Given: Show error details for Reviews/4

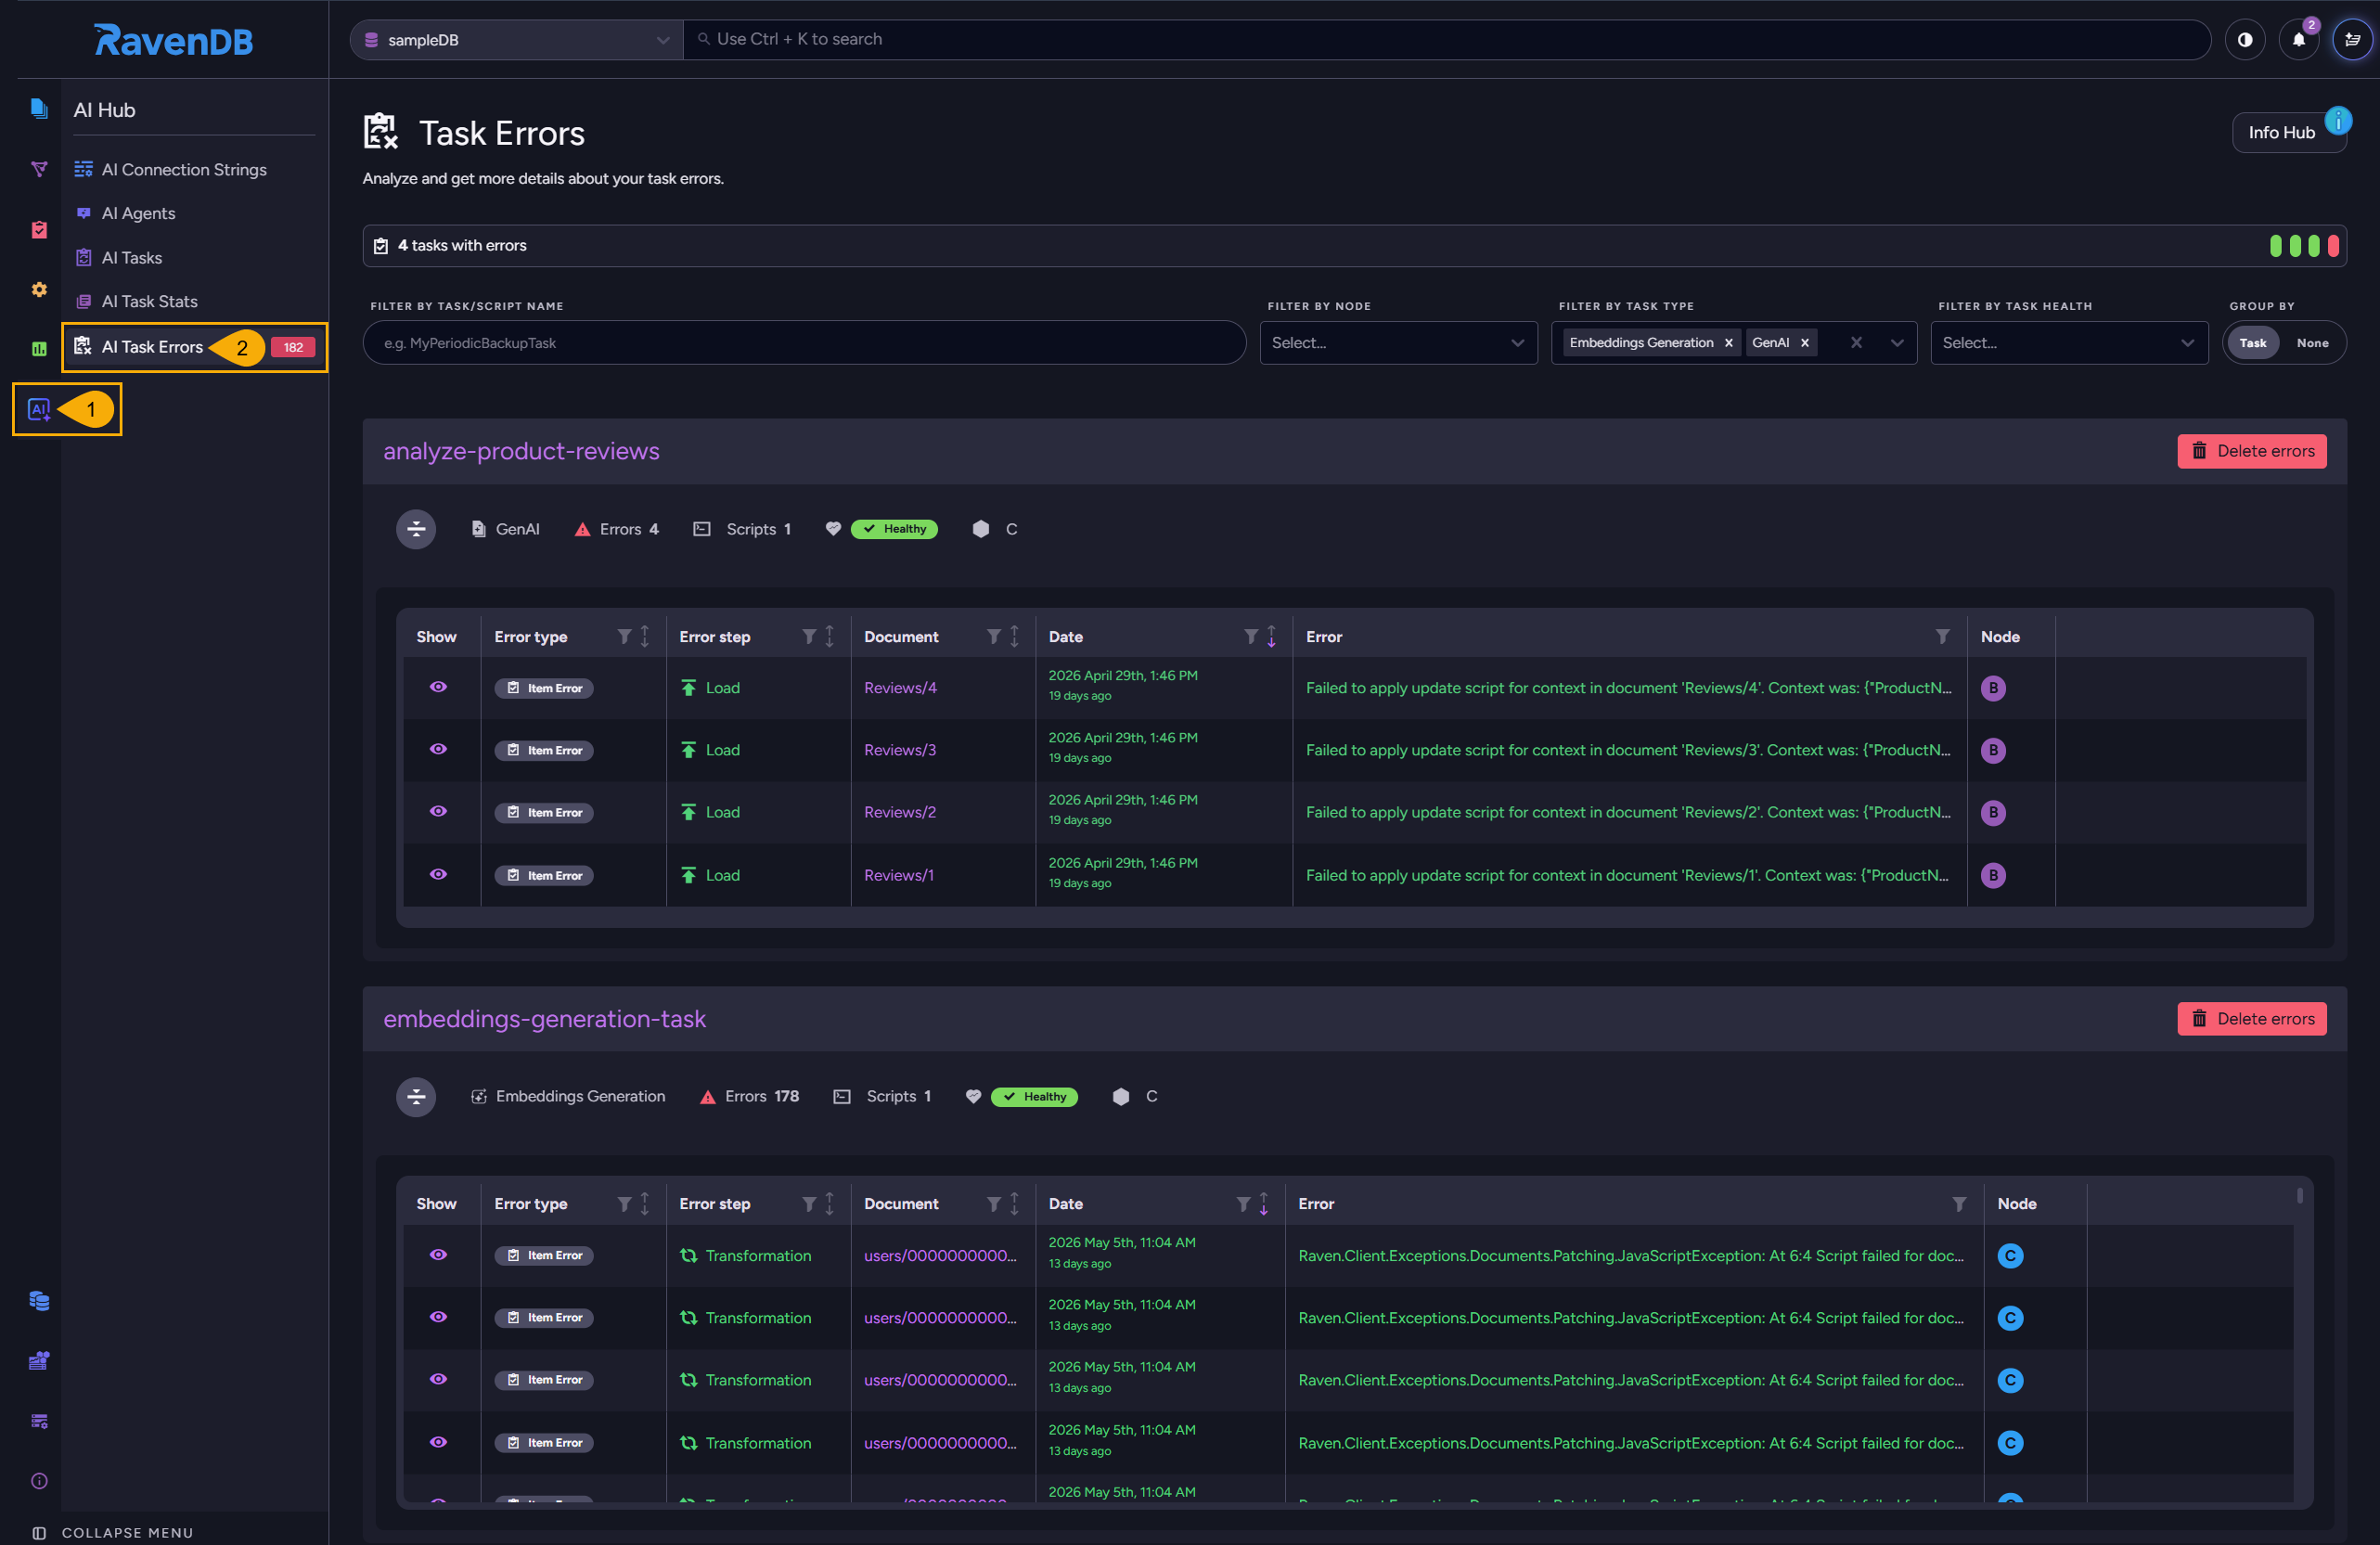Looking at the screenshot, I should (438, 687).
